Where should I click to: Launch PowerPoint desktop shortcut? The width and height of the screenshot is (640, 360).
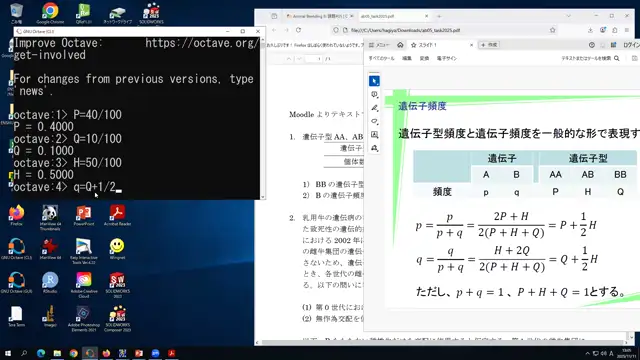[x=84, y=216]
